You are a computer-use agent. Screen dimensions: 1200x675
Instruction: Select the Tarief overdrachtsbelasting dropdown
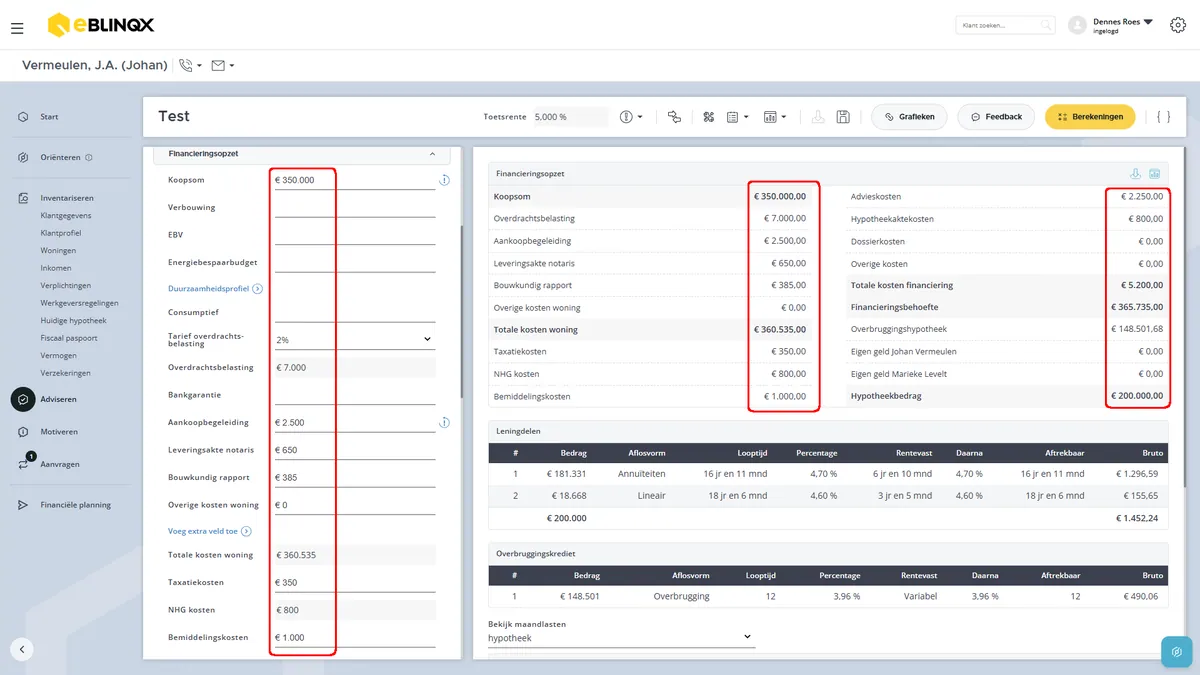[x=355, y=340]
